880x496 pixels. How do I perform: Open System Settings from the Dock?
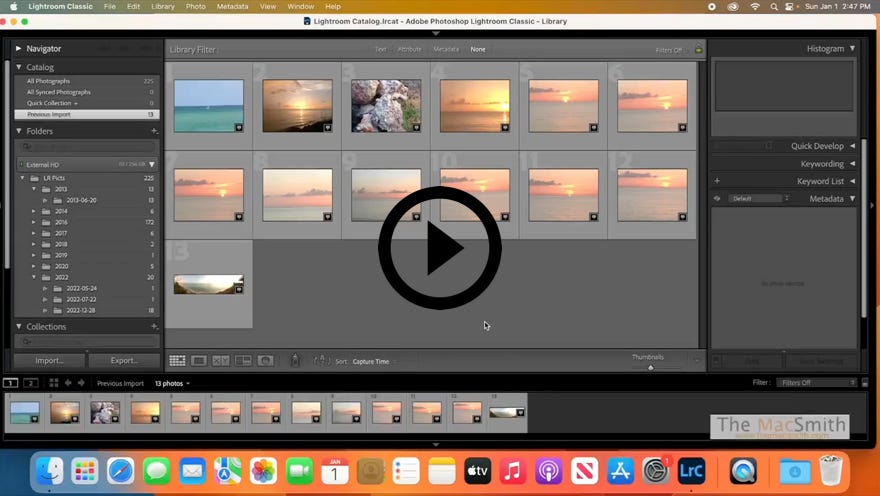click(656, 471)
